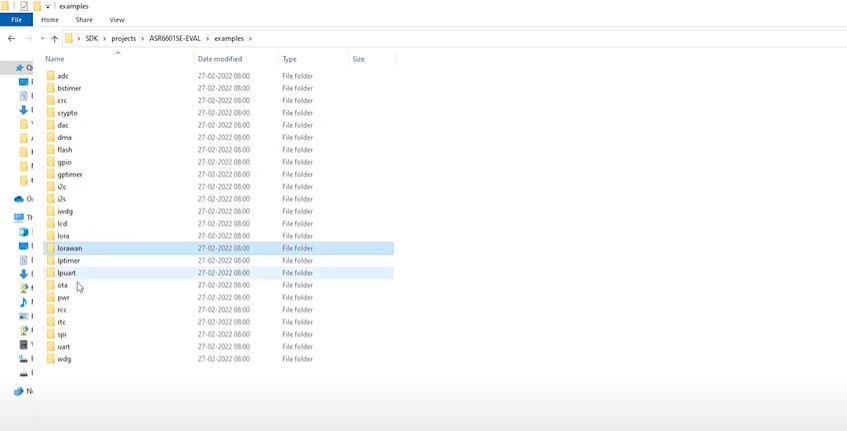Click the folder icon beside gptimer
The width and height of the screenshot is (847, 431).
click(50, 174)
